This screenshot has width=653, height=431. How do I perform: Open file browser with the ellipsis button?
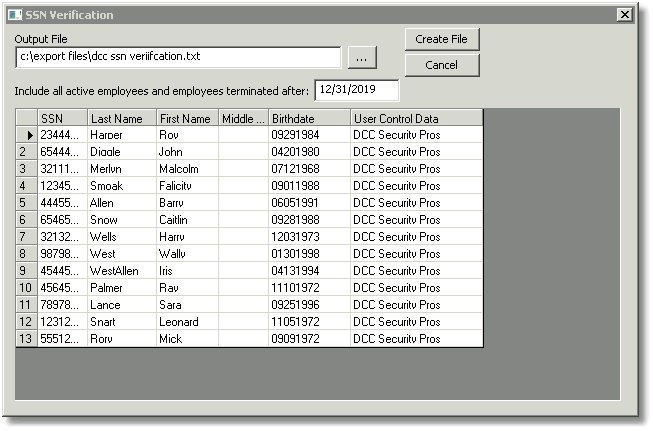361,57
